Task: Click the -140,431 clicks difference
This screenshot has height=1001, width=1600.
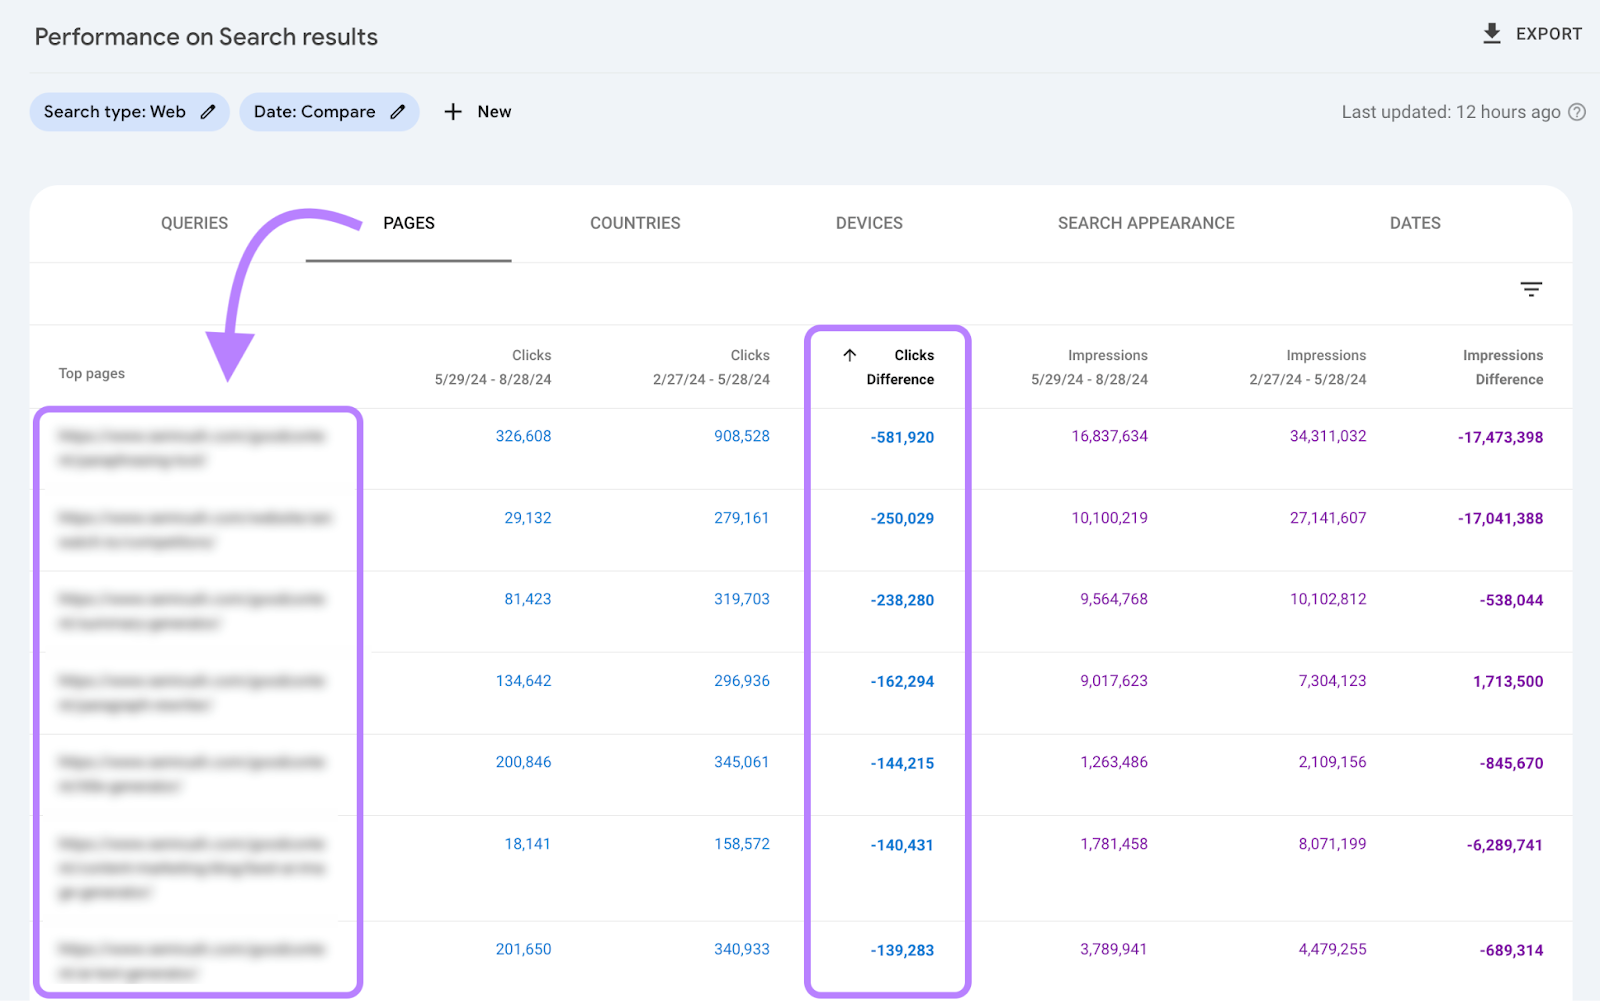Action: 902,845
